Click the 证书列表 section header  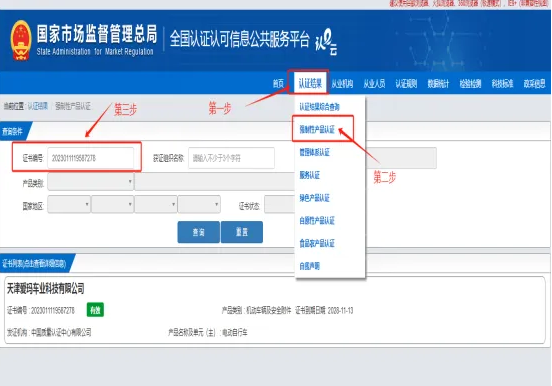(x=34, y=263)
